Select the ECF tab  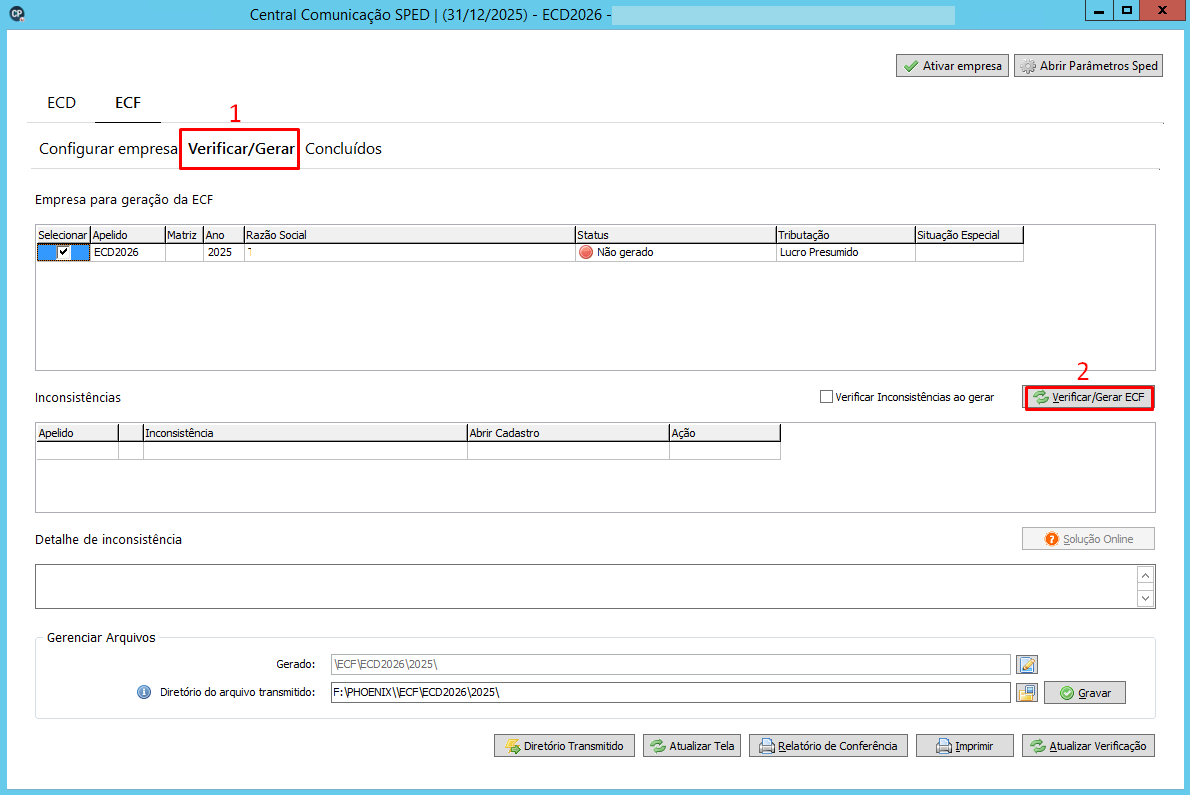pos(128,102)
